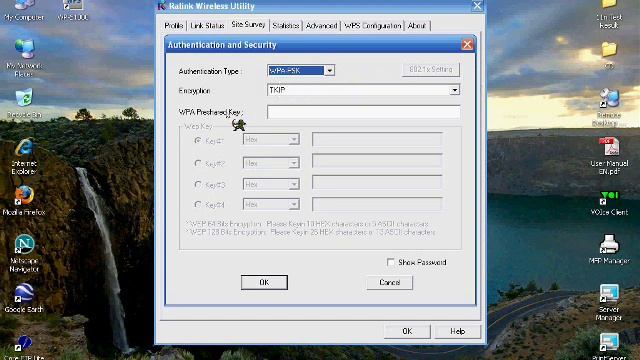Switch to the Profile tab
Screen dimensions: 640x360
(x=173, y=25)
